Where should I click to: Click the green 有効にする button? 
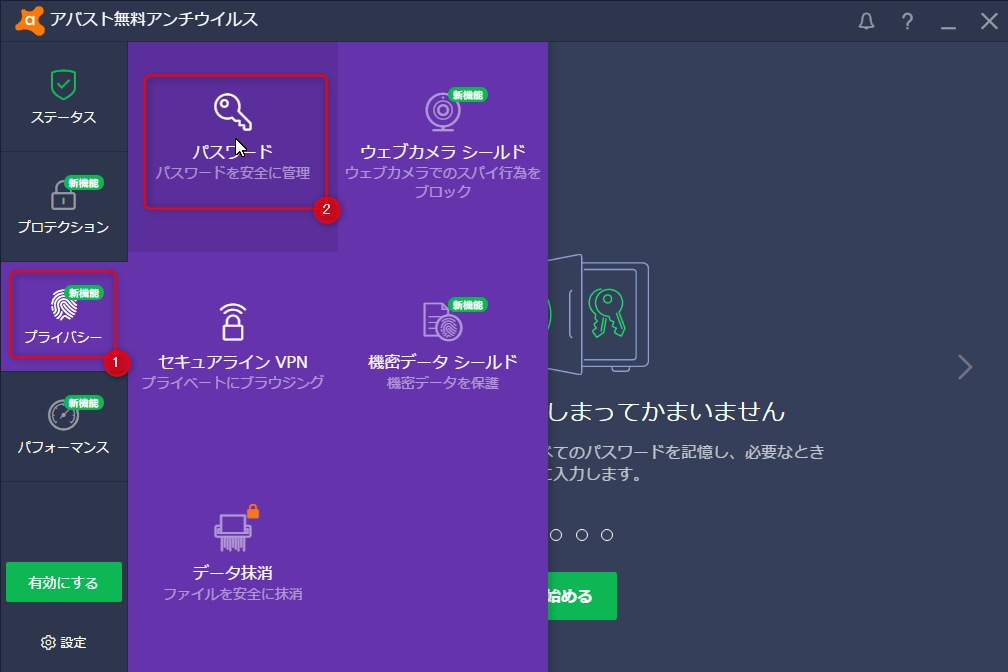pyautogui.click(x=64, y=582)
